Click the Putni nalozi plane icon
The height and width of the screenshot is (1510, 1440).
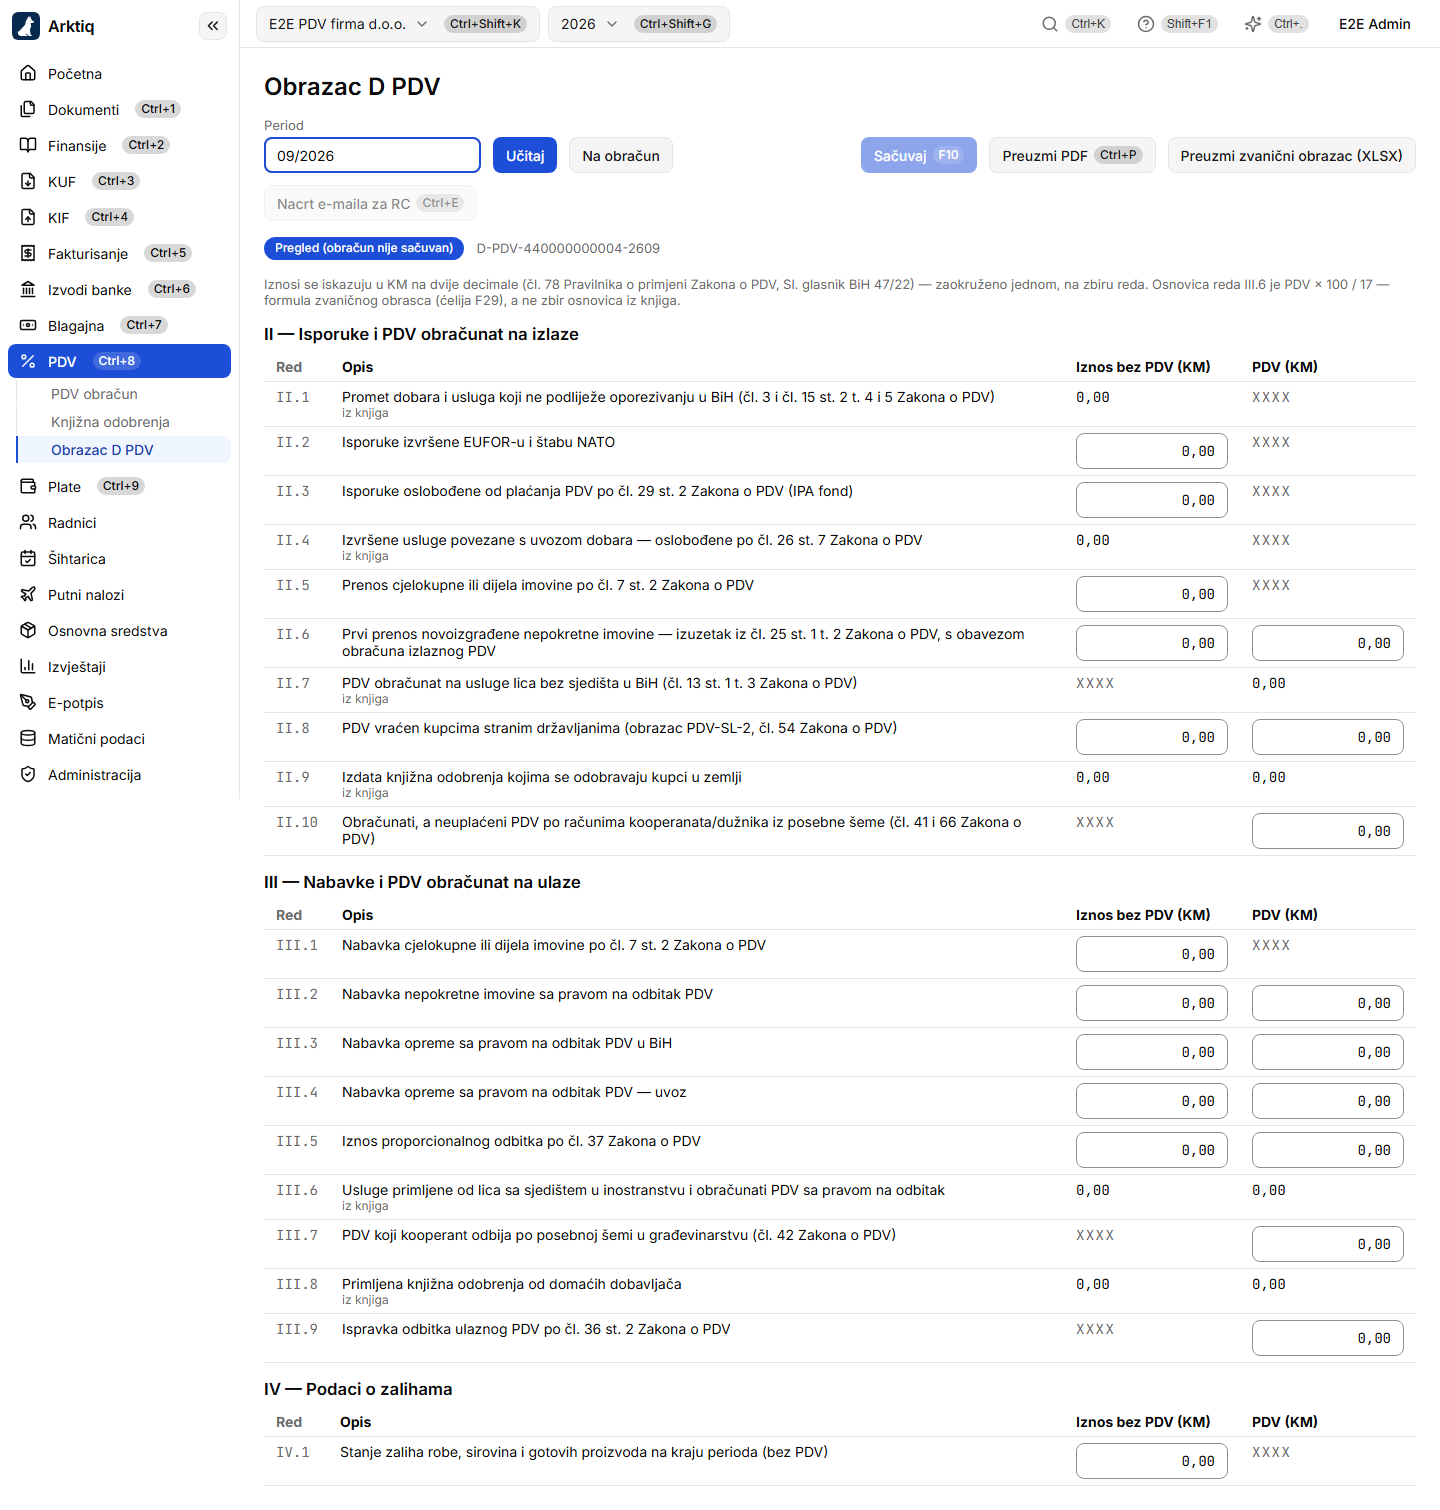tap(28, 595)
